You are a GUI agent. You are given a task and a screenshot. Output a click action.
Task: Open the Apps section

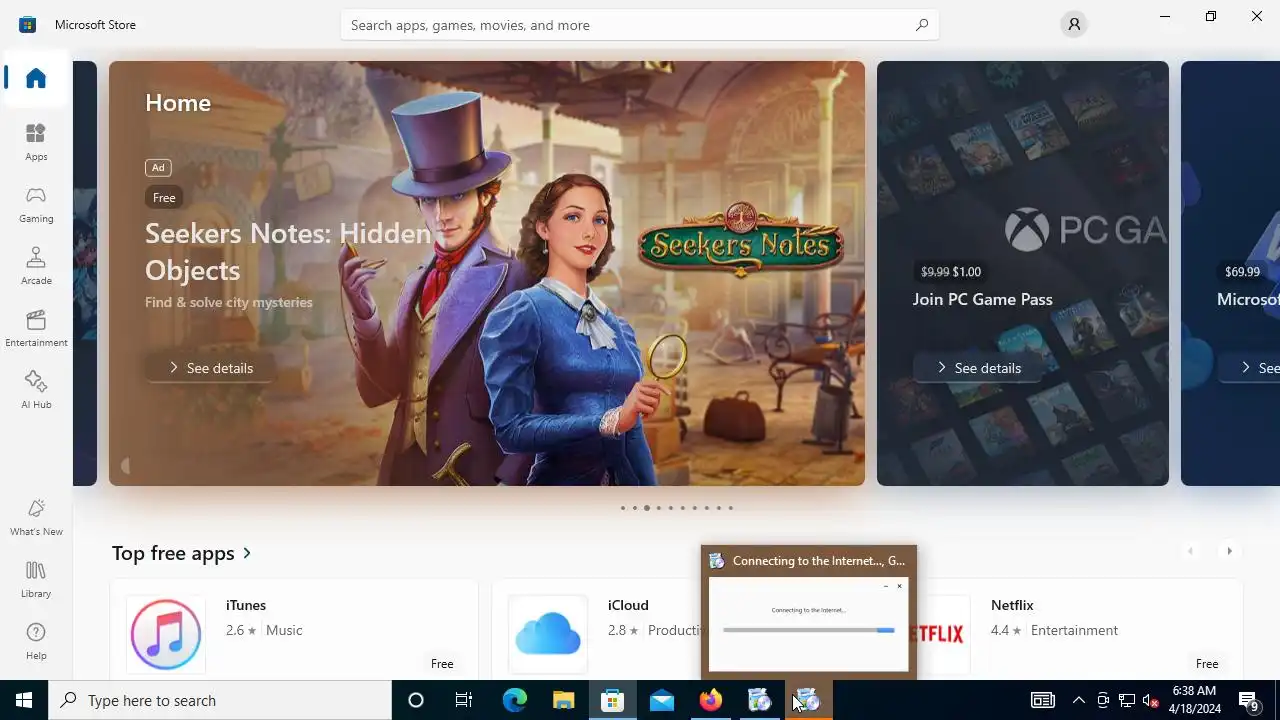tap(36, 142)
